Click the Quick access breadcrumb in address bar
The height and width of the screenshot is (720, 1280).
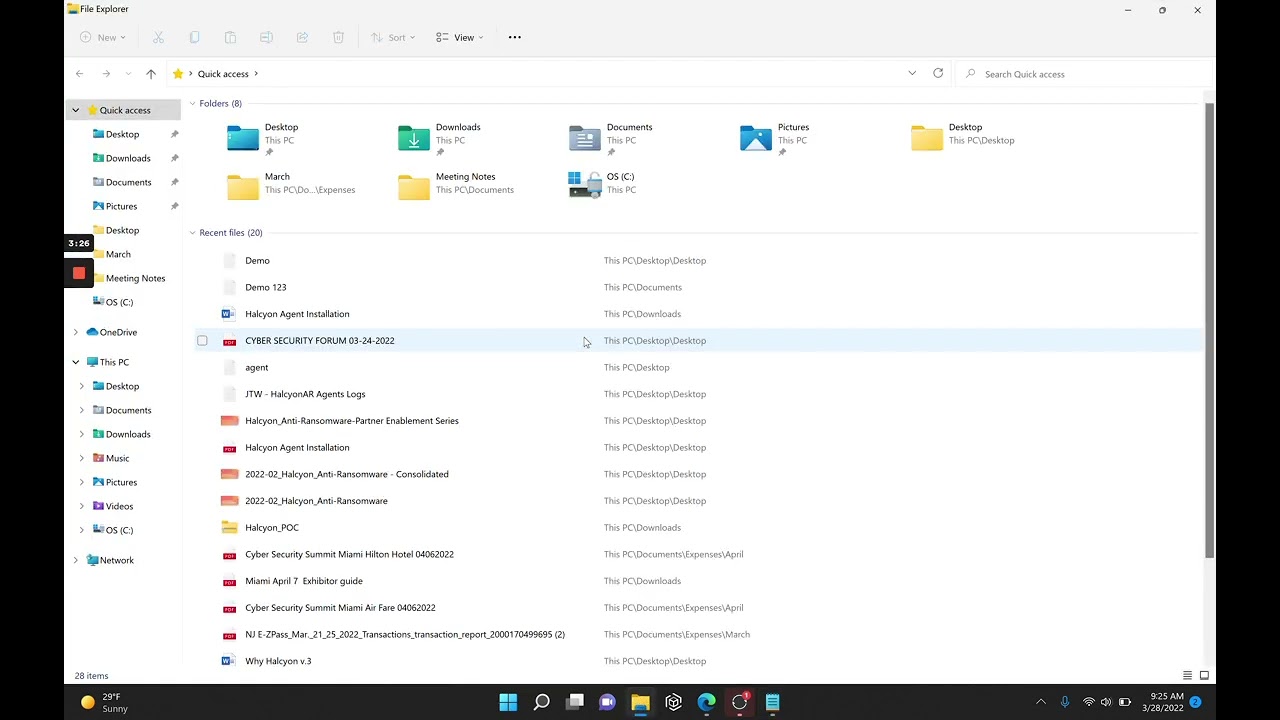[223, 74]
